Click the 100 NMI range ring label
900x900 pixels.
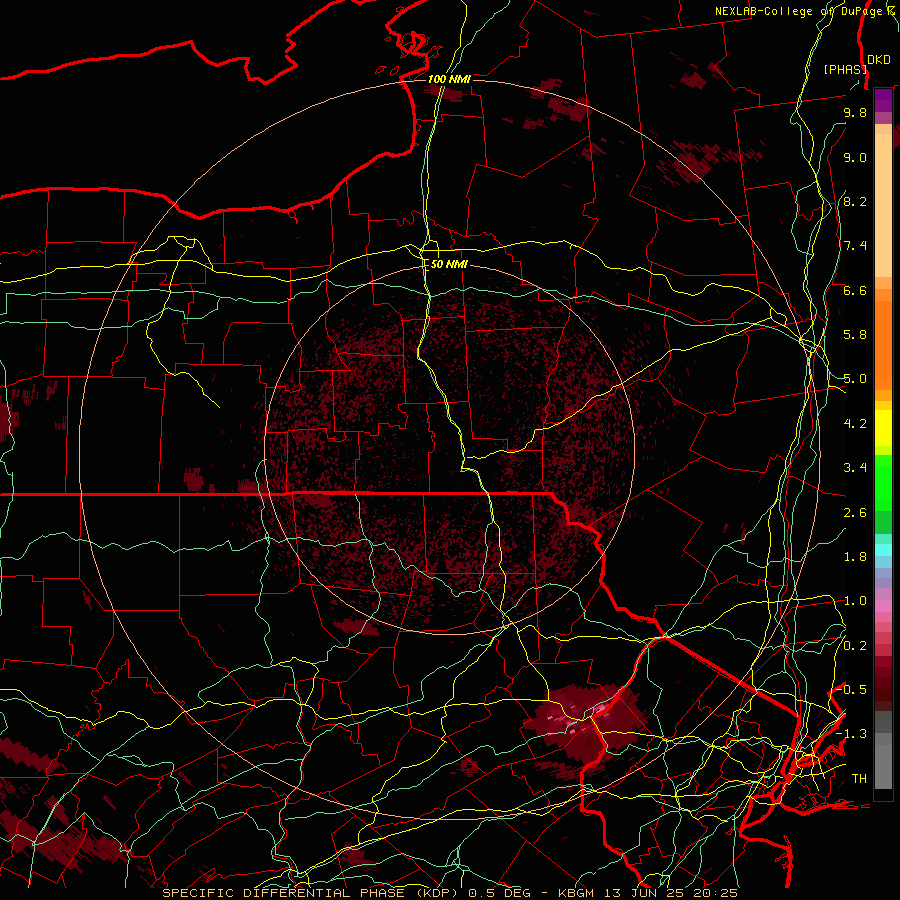point(449,79)
